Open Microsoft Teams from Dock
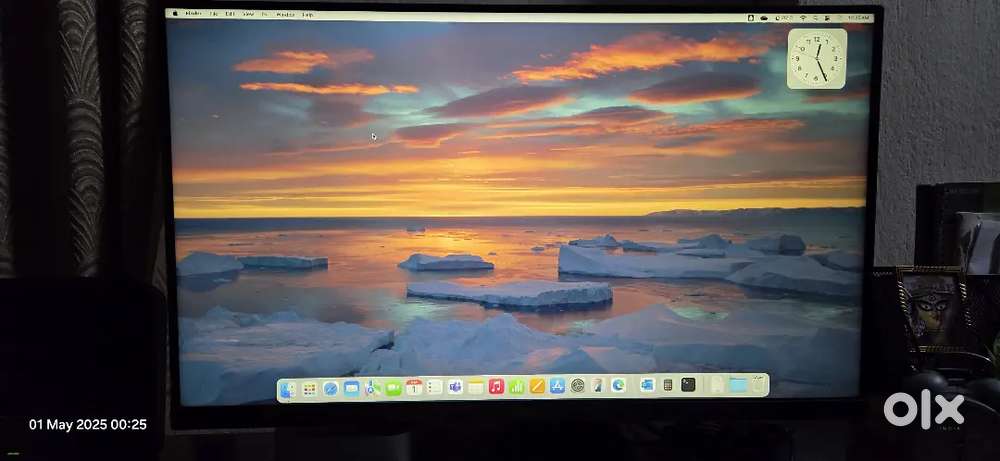 tap(455, 387)
